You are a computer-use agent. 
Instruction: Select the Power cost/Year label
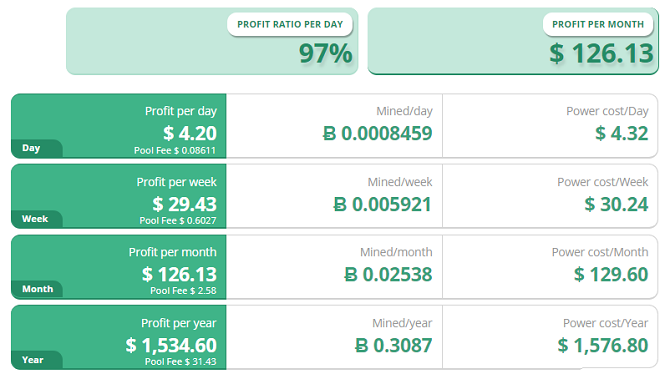(605, 323)
